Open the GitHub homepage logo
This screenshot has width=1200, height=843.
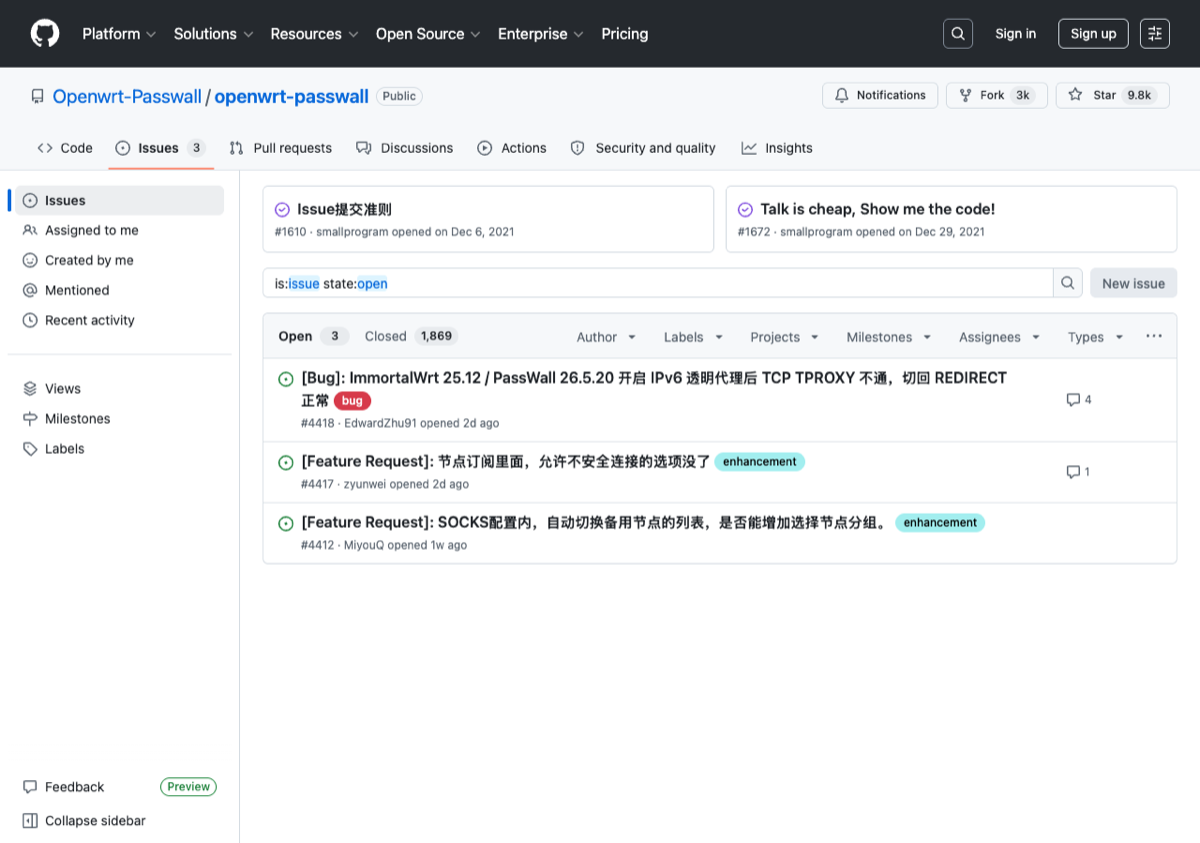[x=45, y=34]
